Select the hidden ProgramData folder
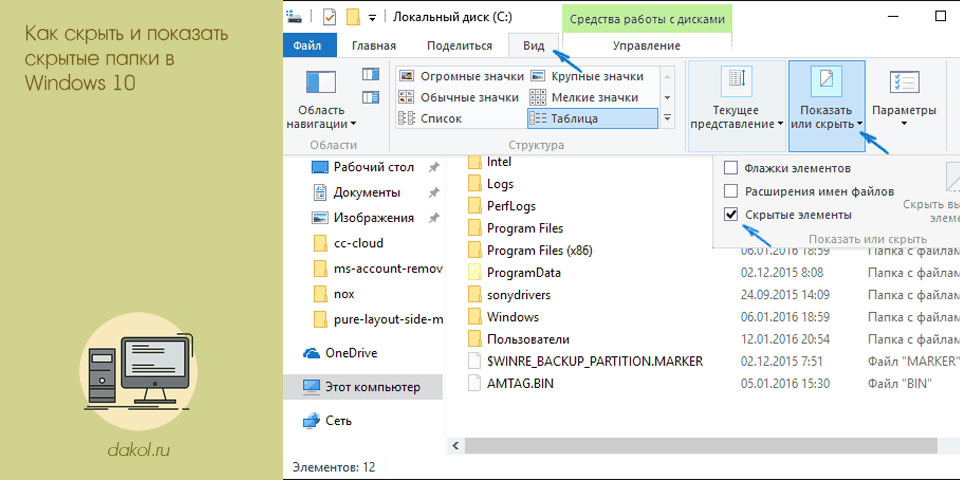 (x=514, y=272)
